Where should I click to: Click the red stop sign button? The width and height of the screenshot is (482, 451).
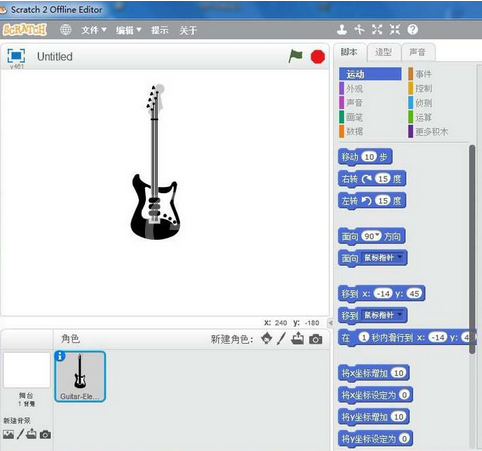(318, 57)
